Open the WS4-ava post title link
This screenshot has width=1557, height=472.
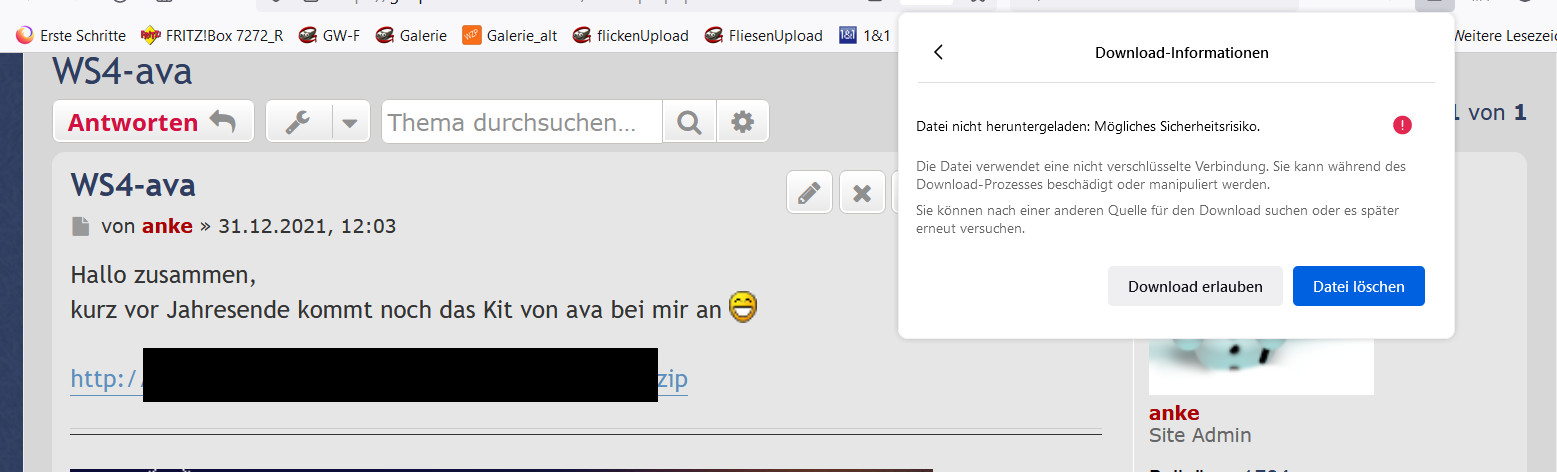click(133, 185)
